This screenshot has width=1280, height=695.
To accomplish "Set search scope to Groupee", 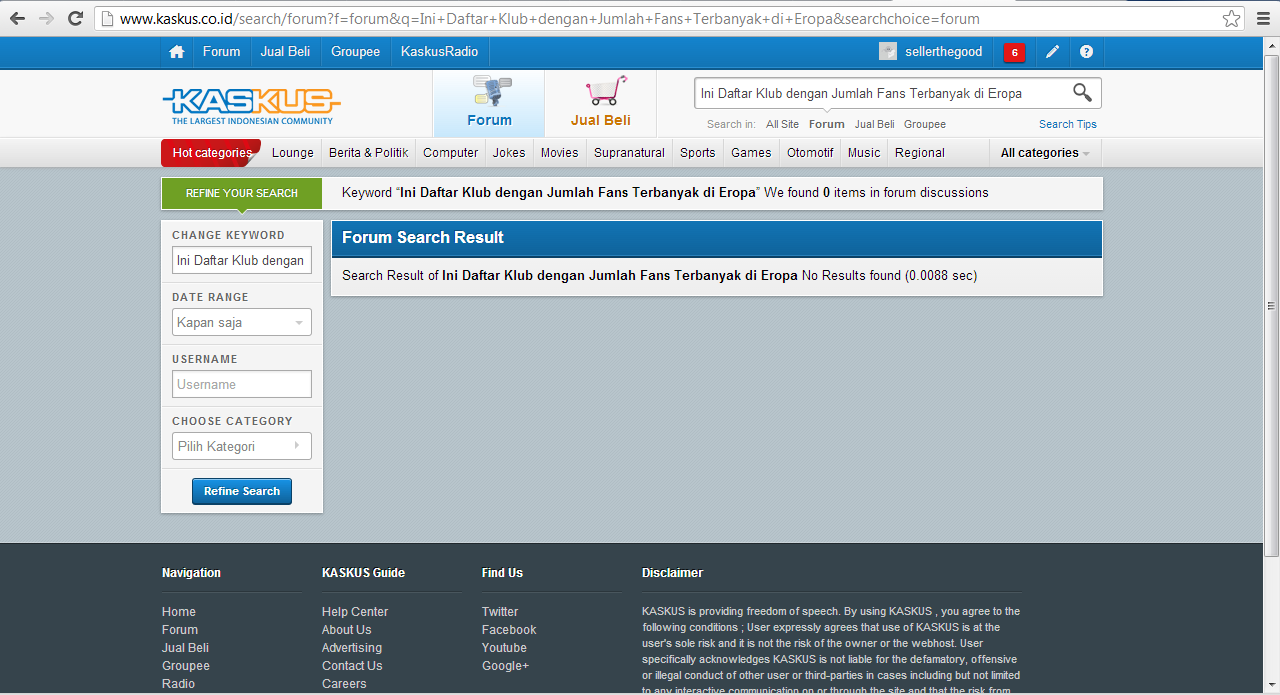I will [925, 124].
